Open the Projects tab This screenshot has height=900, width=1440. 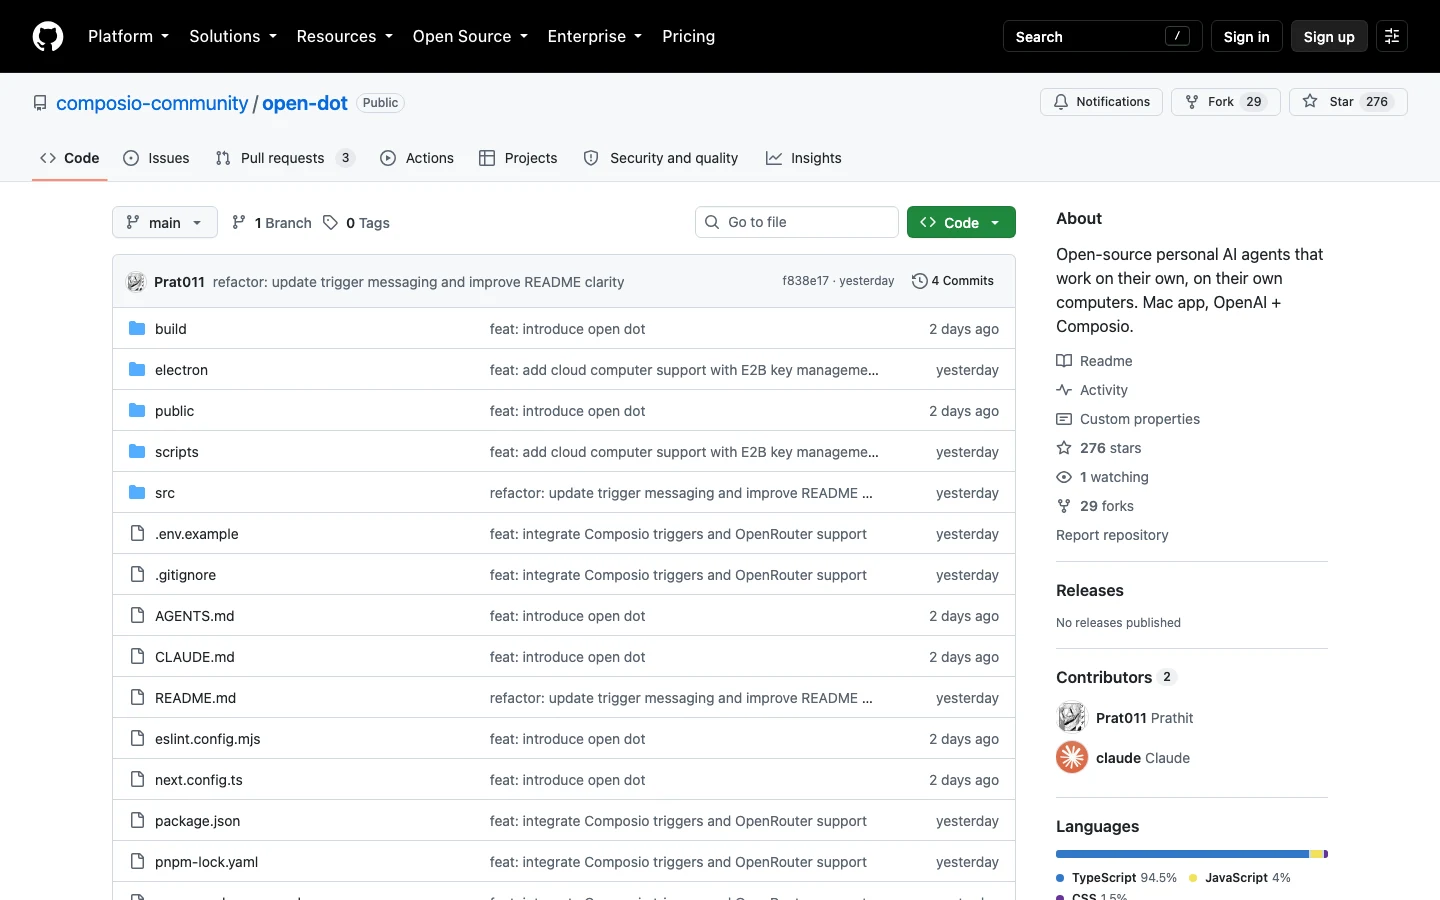tap(518, 158)
